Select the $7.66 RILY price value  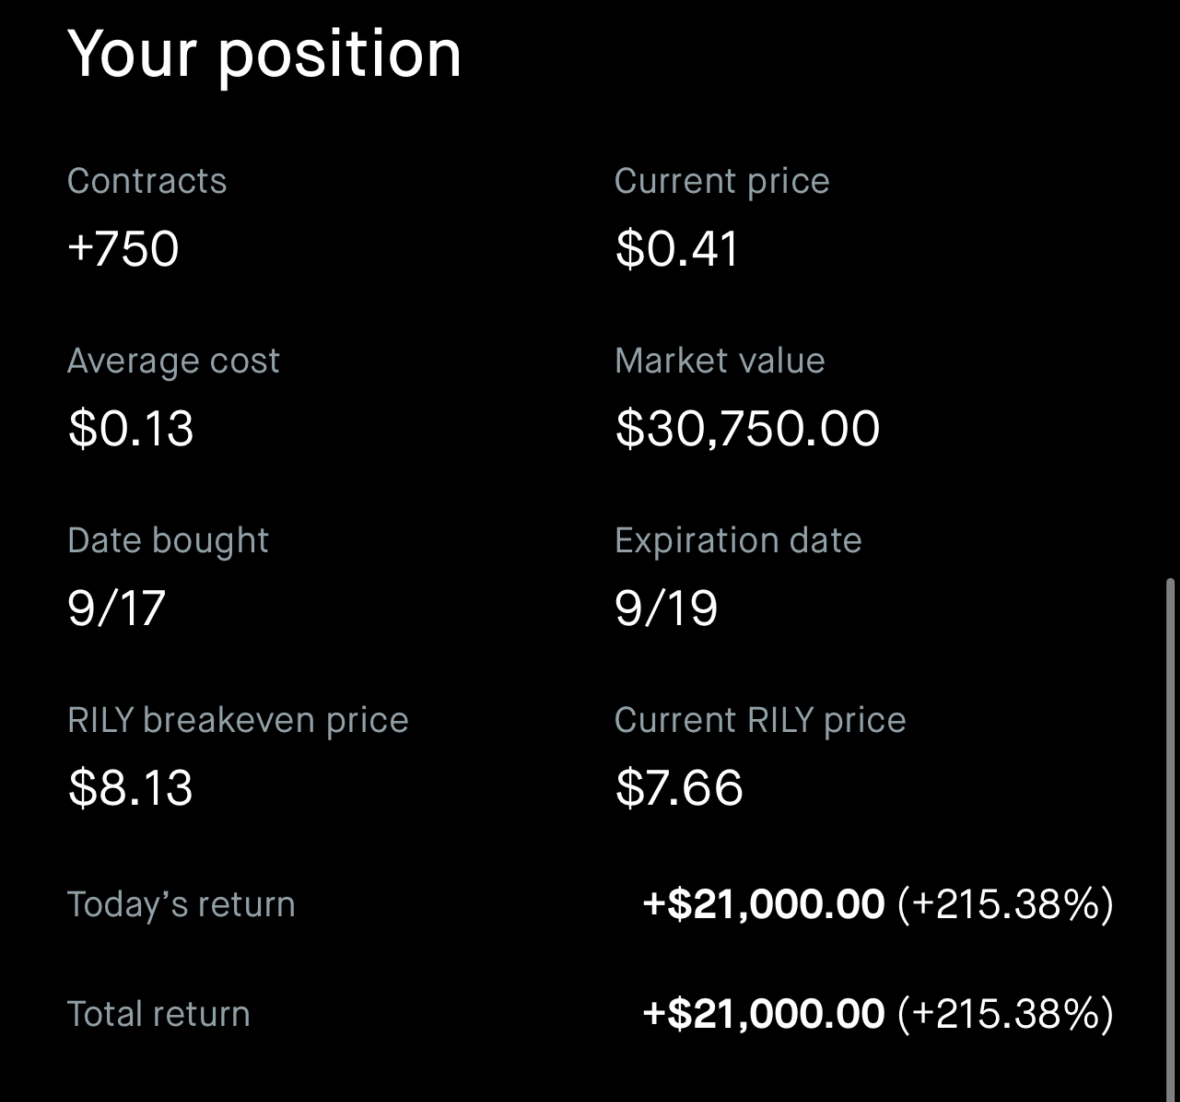point(679,788)
